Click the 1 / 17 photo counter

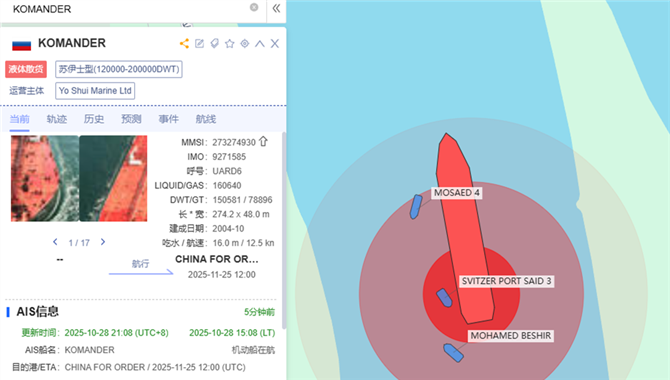pyautogui.click(x=79, y=243)
